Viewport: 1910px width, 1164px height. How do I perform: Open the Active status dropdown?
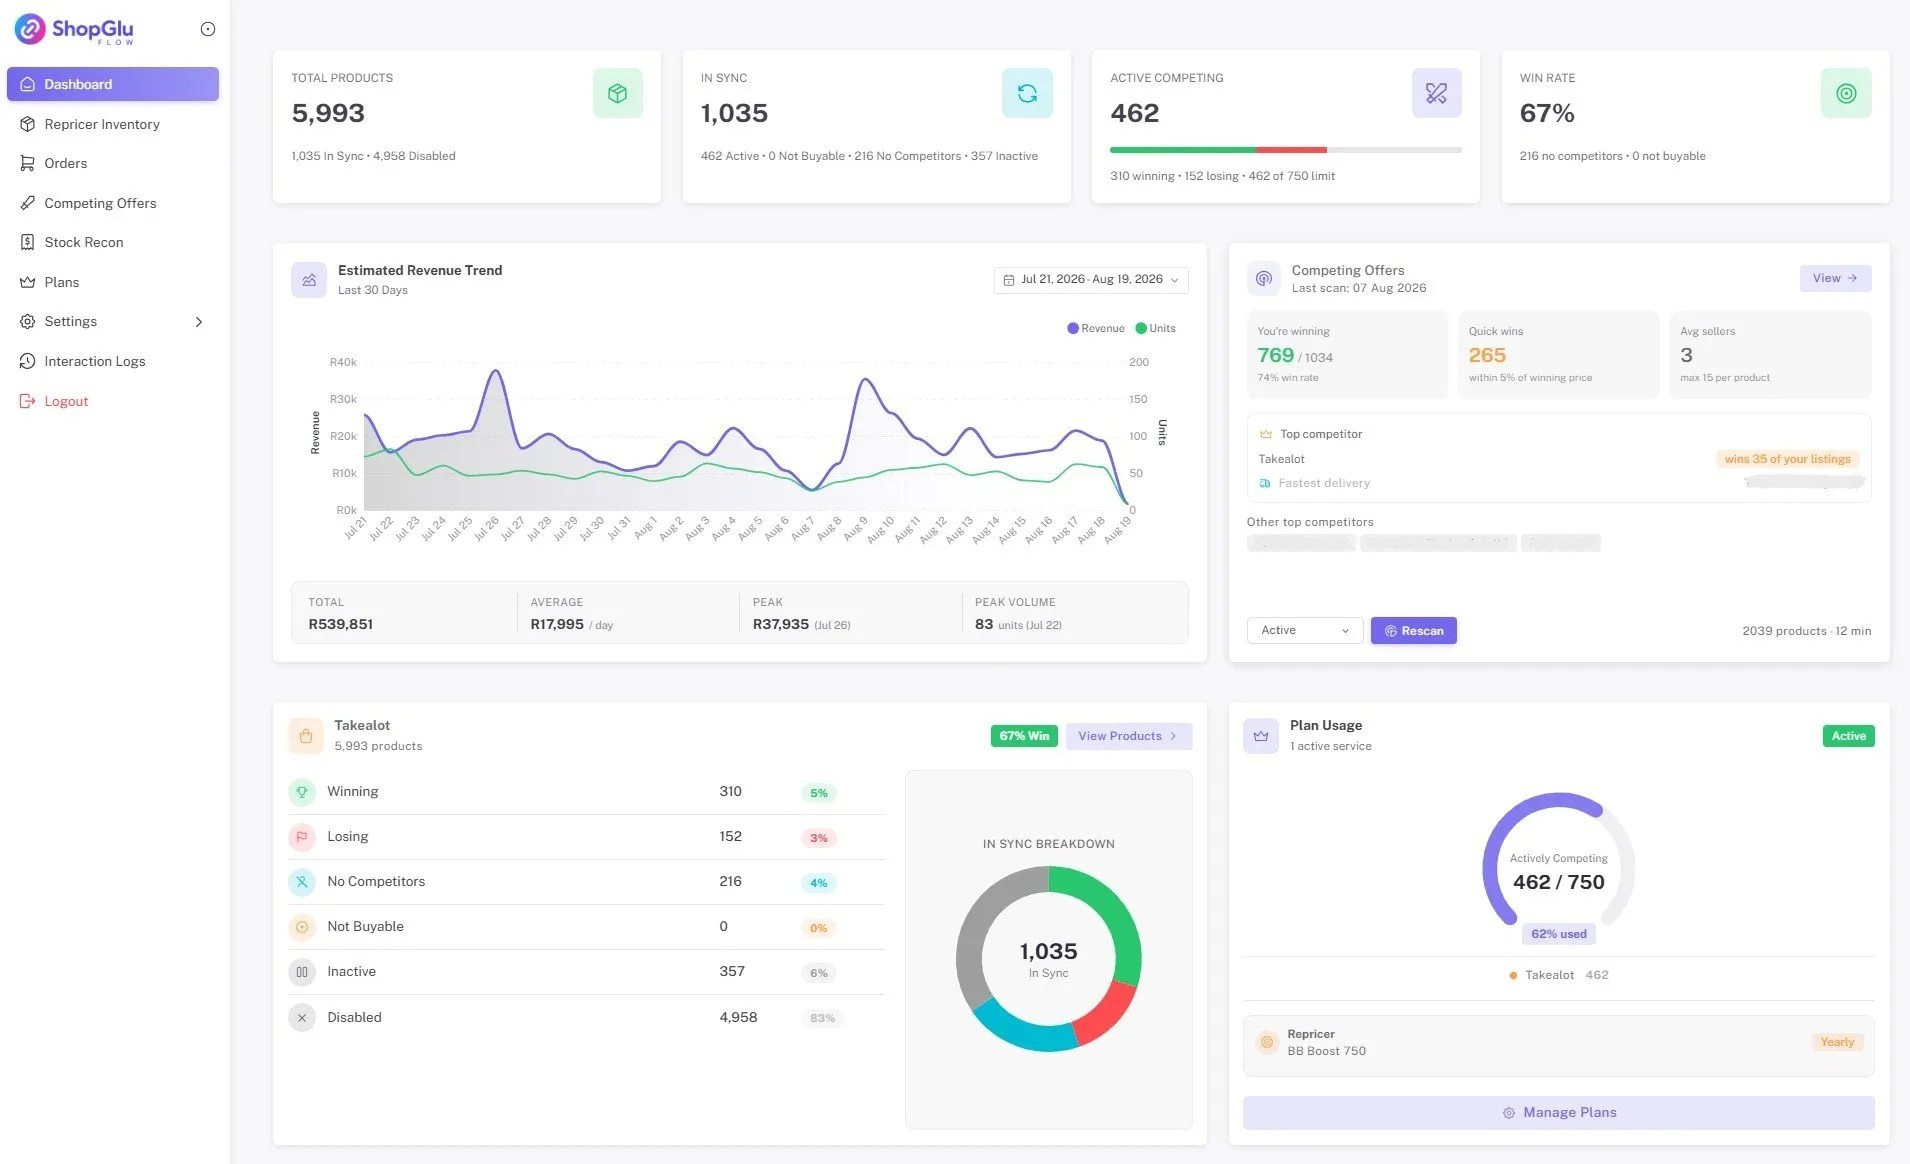pos(1304,630)
